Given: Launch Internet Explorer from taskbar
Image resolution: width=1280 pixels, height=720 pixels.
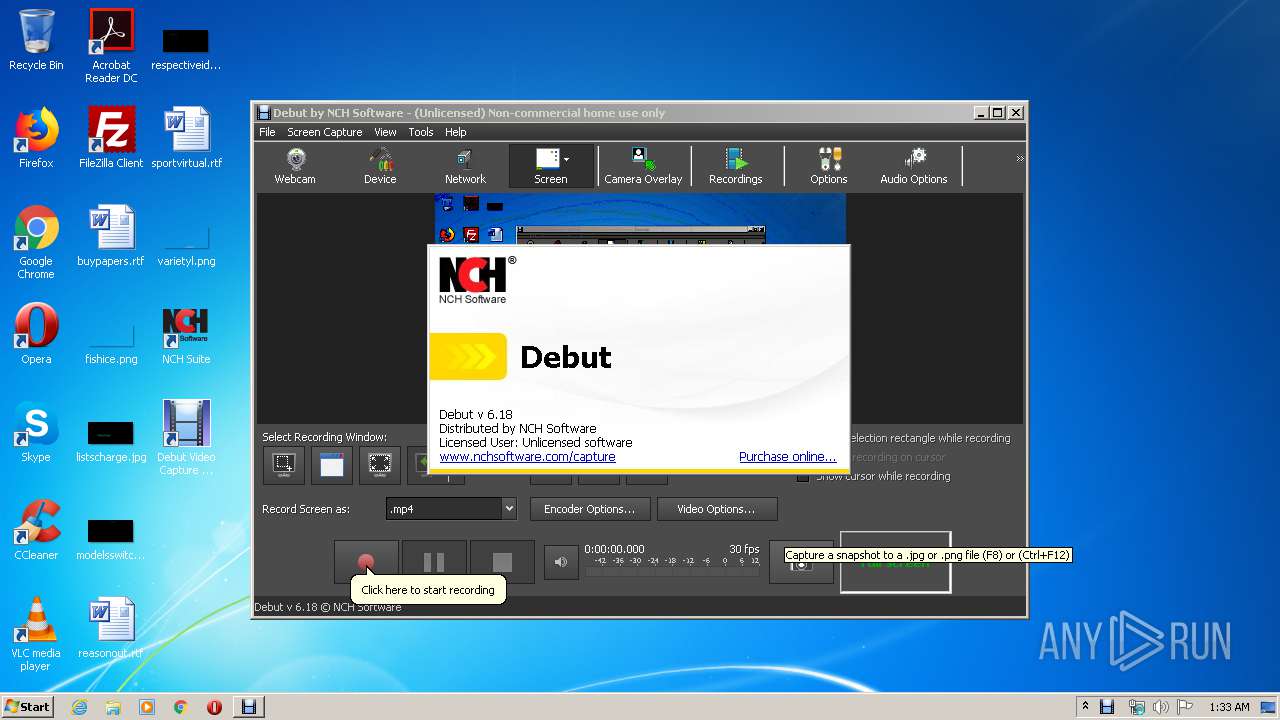Looking at the screenshot, I should (79, 707).
